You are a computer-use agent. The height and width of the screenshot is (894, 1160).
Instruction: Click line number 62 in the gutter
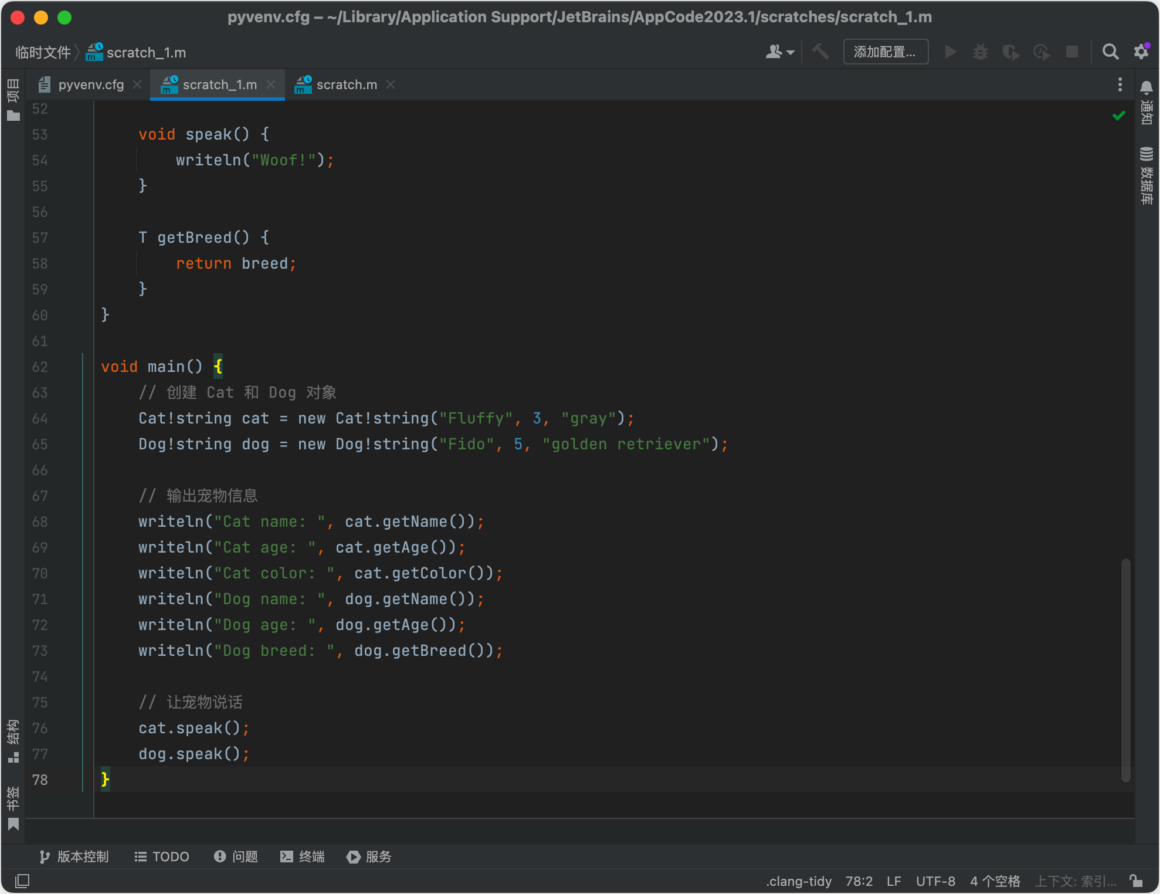[x=40, y=367]
